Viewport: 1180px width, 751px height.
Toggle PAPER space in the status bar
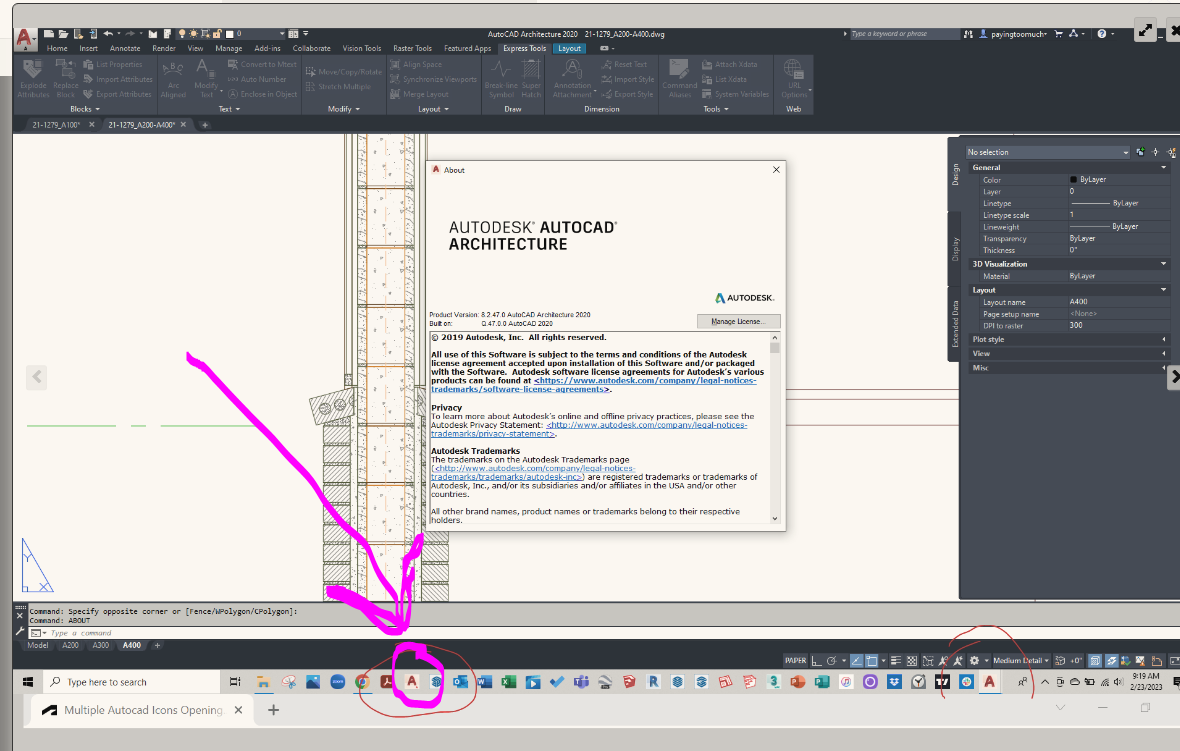click(796, 660)
